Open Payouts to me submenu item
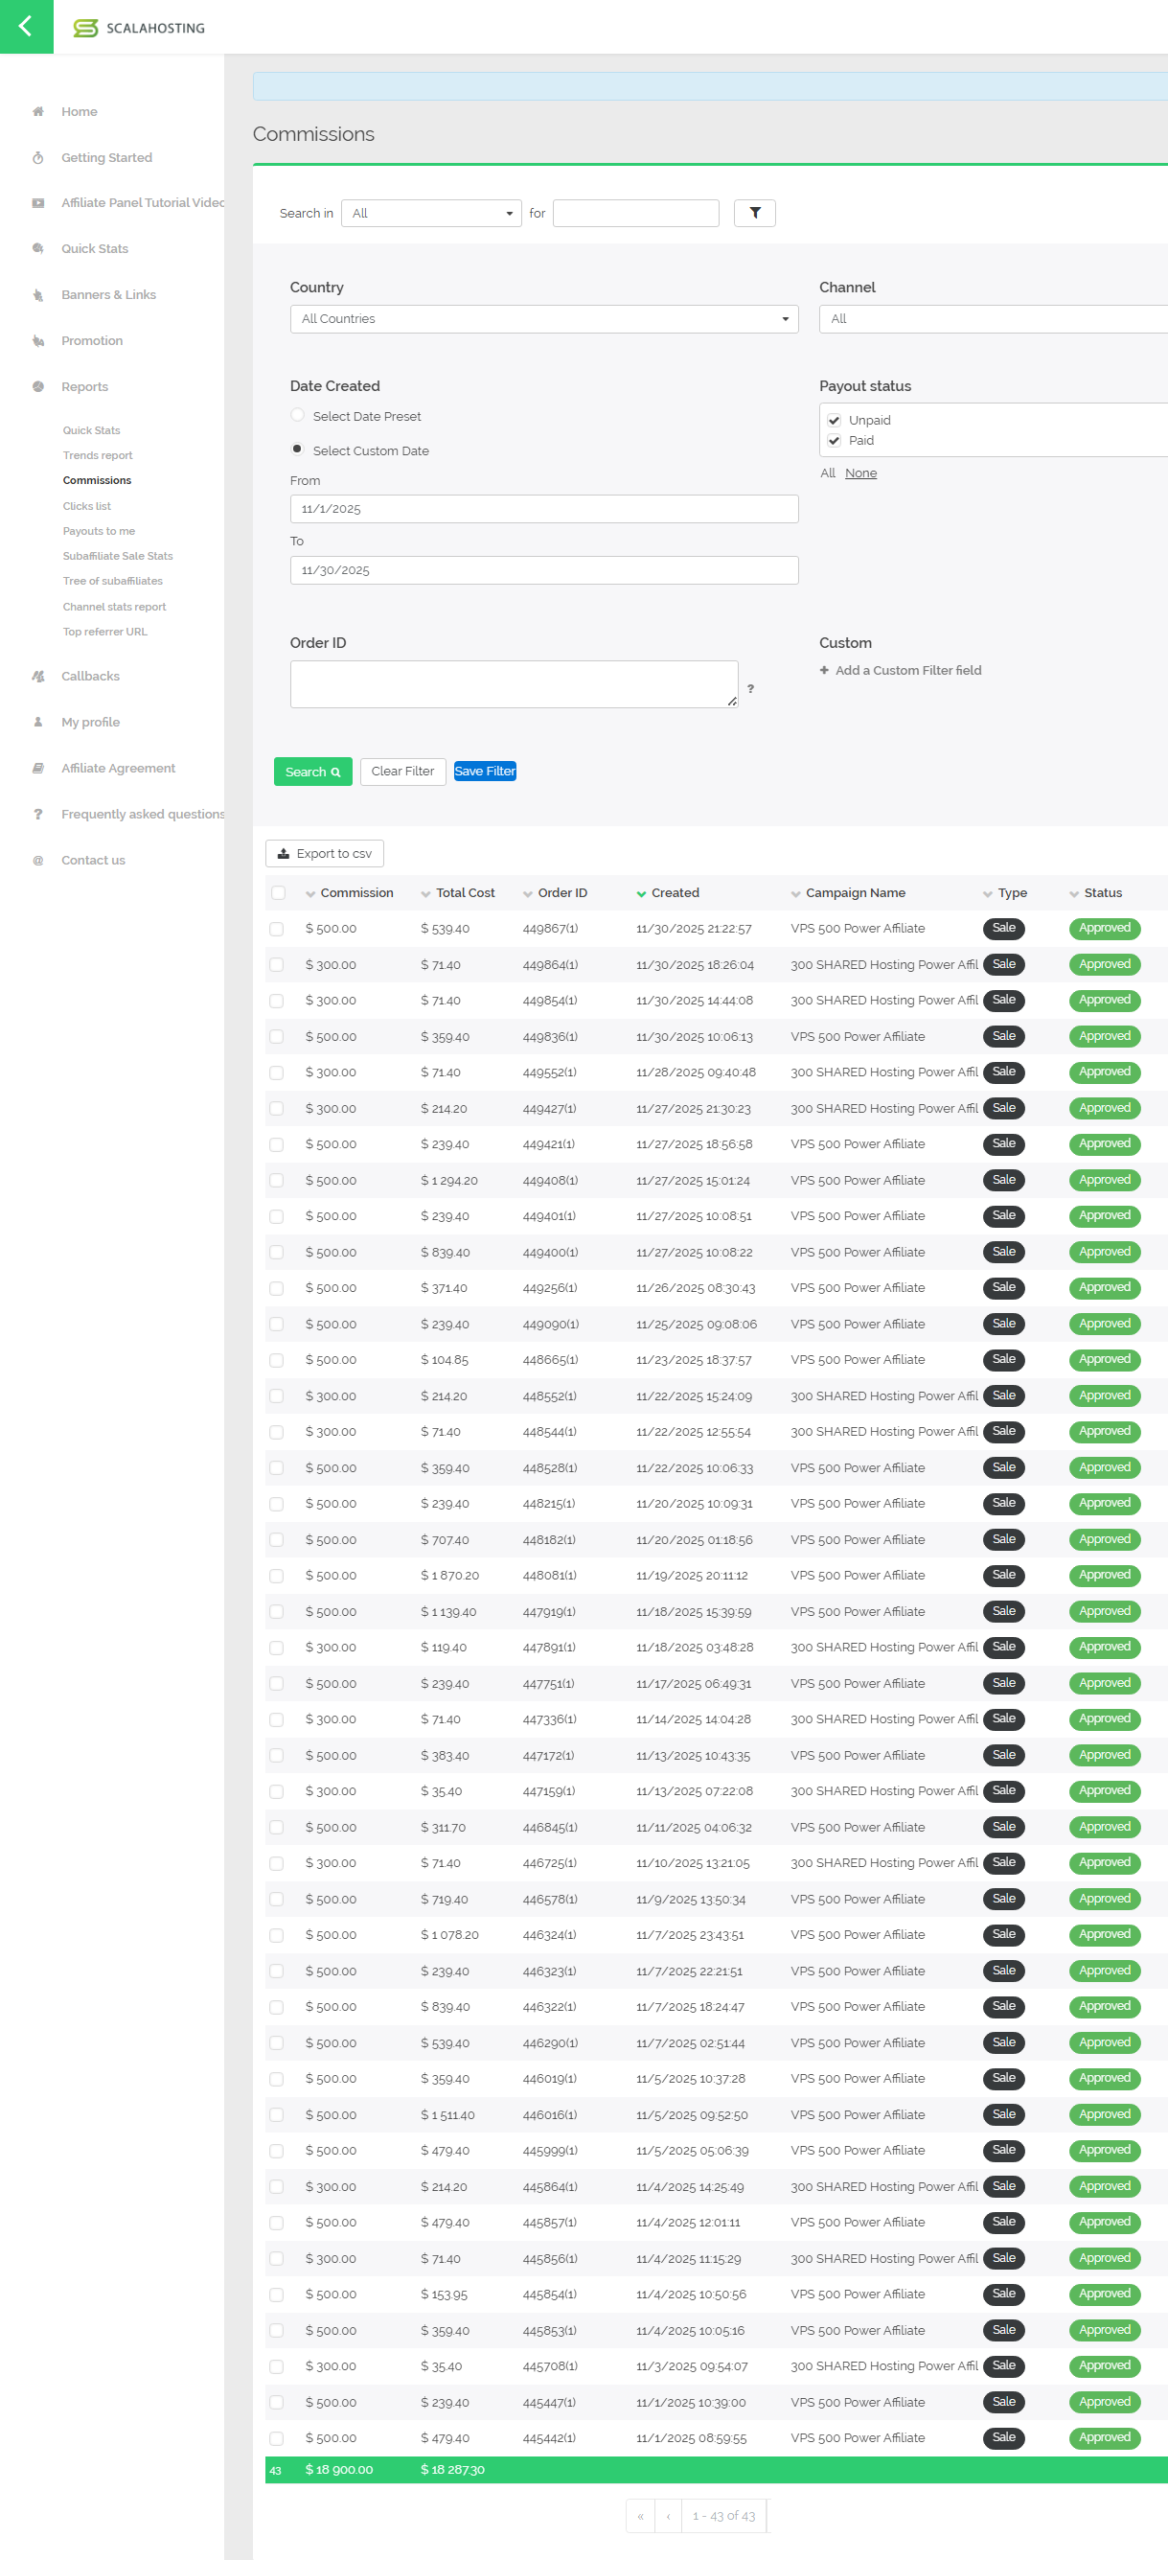The image size is (1168, 2560). click(x=99, y=532)
